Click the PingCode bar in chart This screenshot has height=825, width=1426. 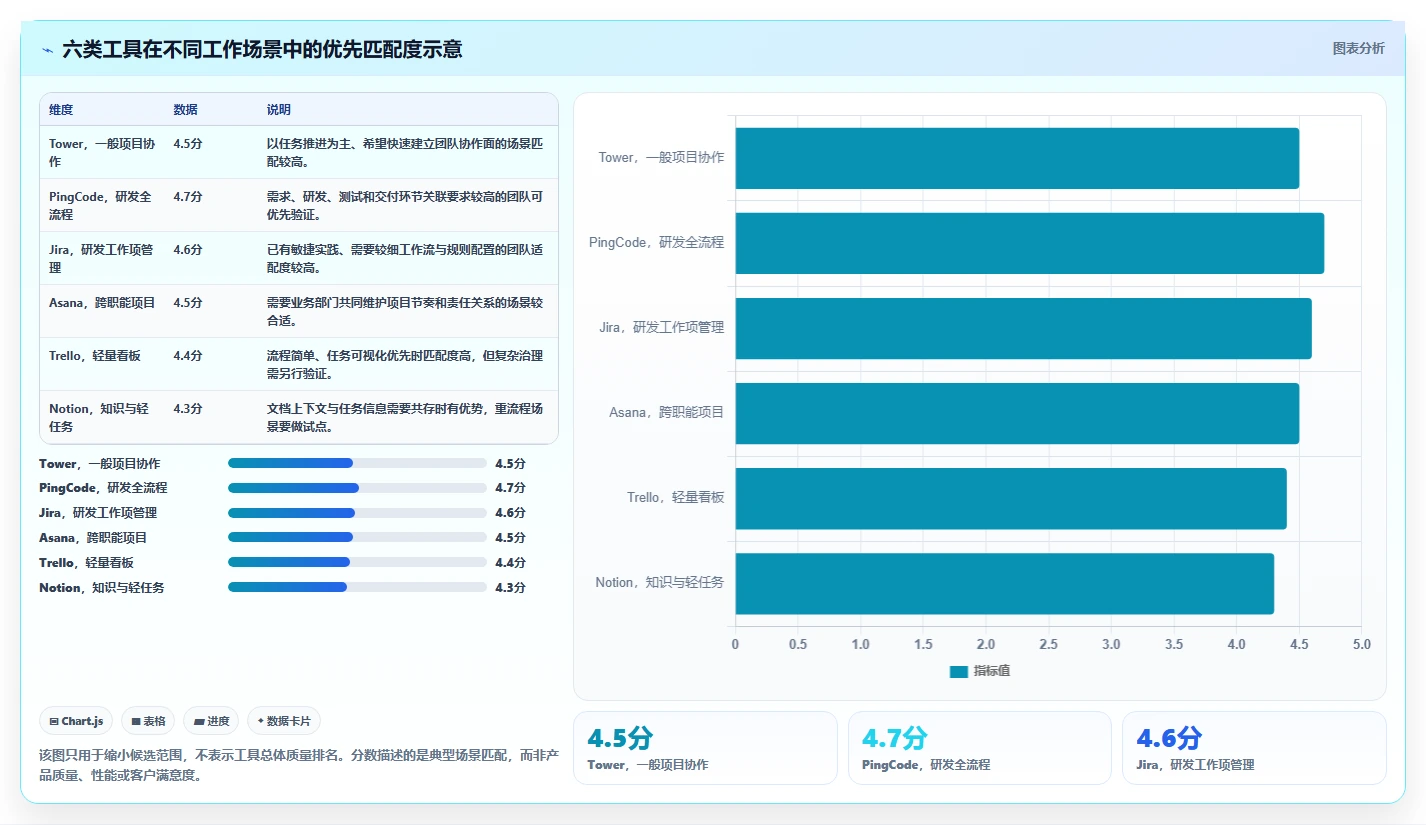(x=1030, y=243)
